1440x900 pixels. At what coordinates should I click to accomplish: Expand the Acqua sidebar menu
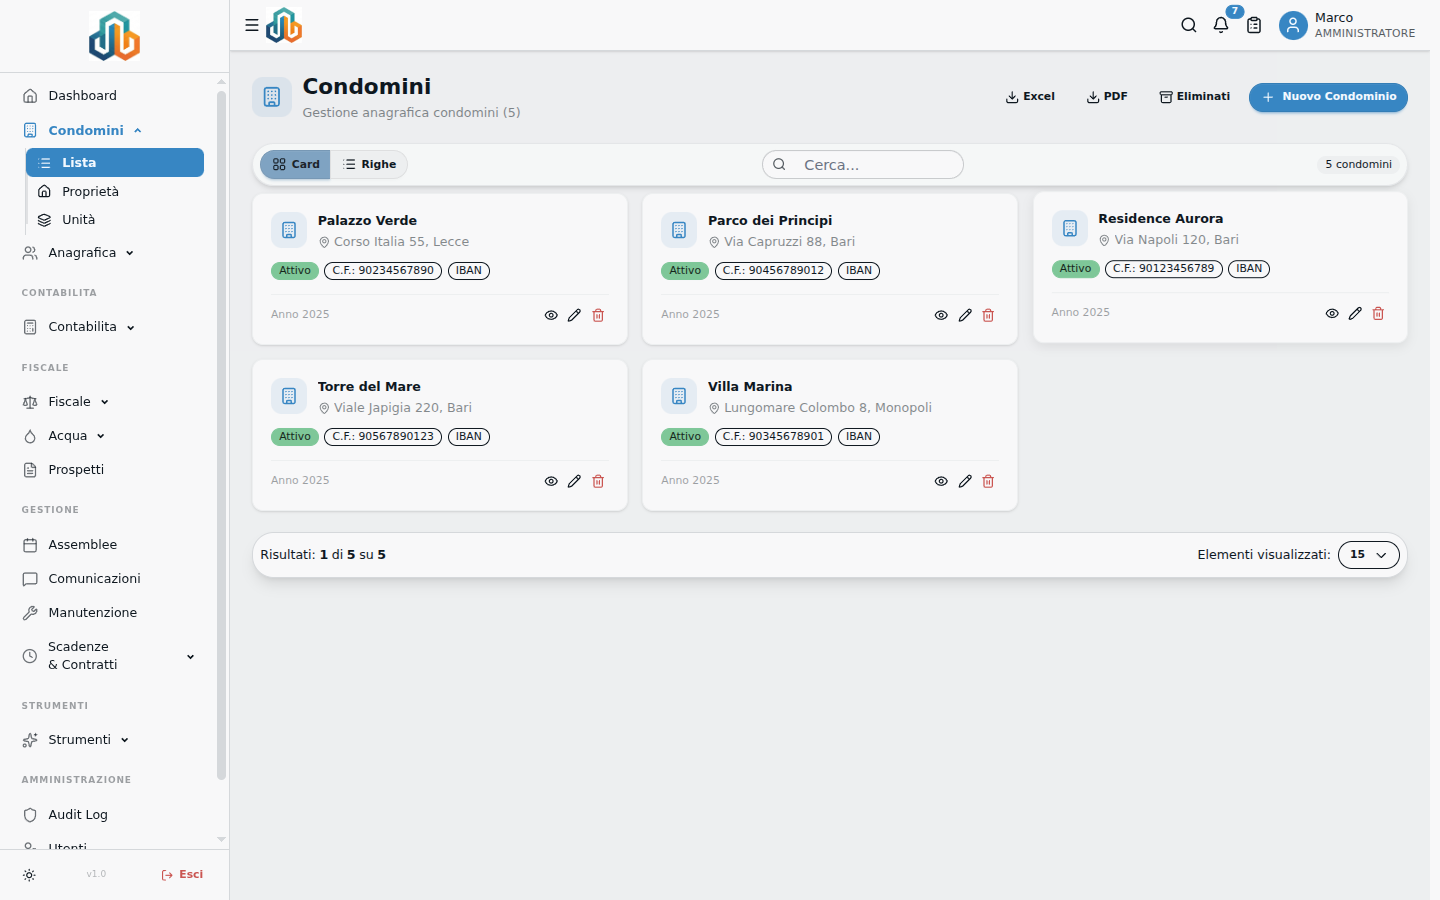[101, 436]
